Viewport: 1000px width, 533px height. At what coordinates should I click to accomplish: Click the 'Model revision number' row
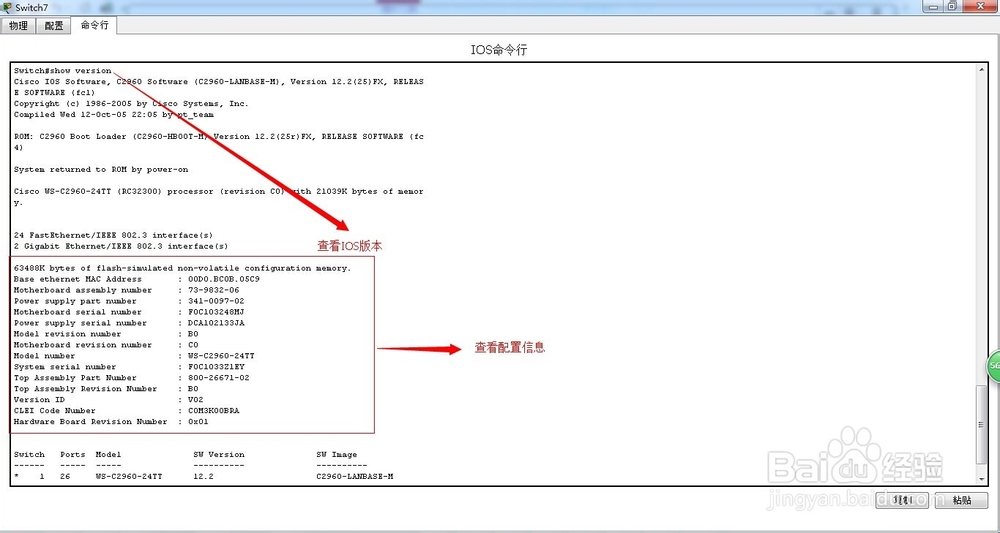(x=107, y=334)
